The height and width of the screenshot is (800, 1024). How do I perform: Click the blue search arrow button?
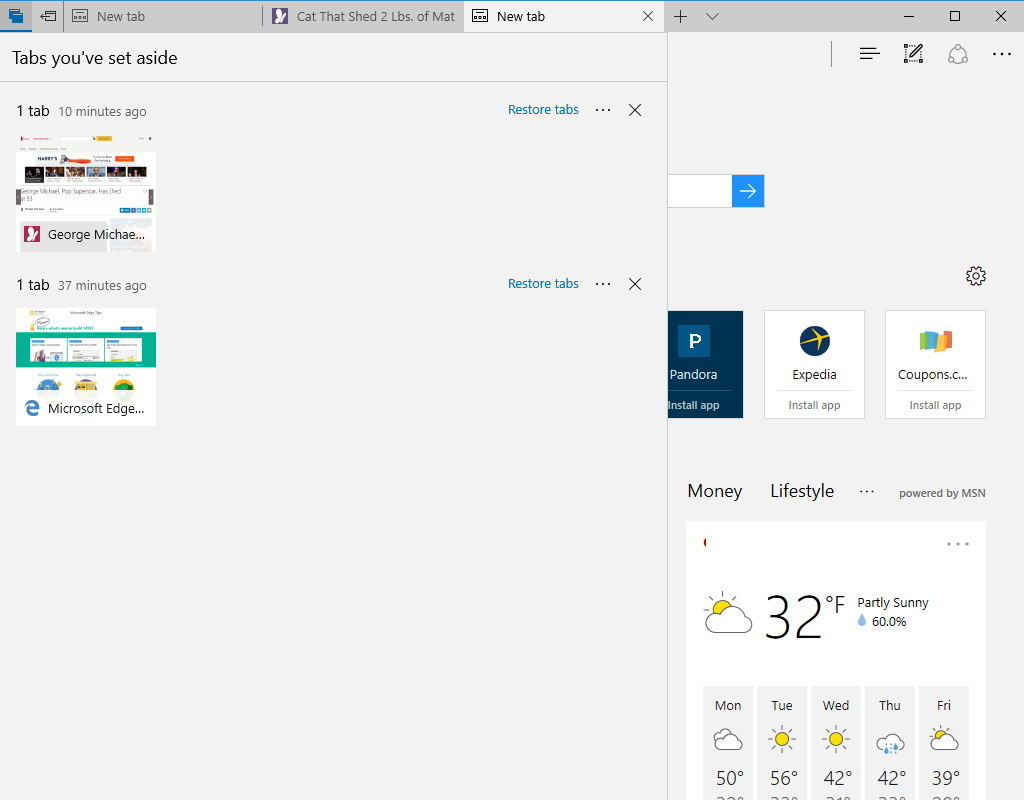click(748, 191)
